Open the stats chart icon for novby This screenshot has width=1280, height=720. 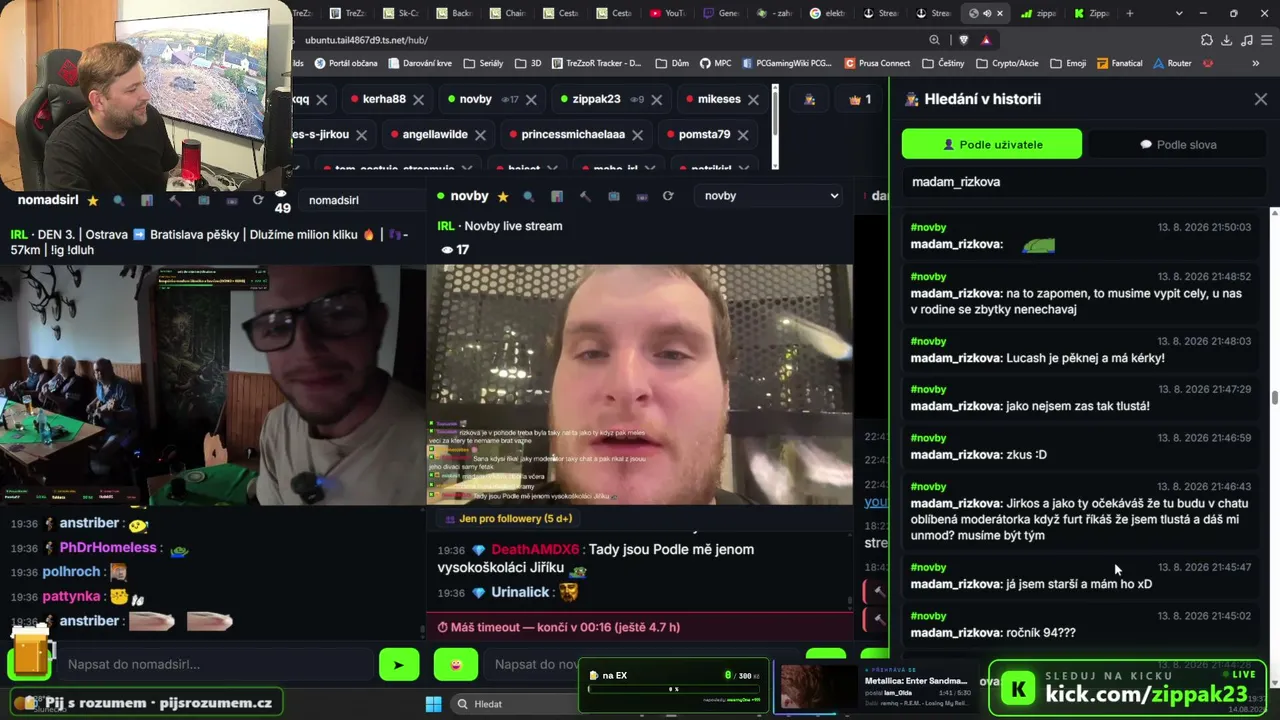tap(557, 196)
